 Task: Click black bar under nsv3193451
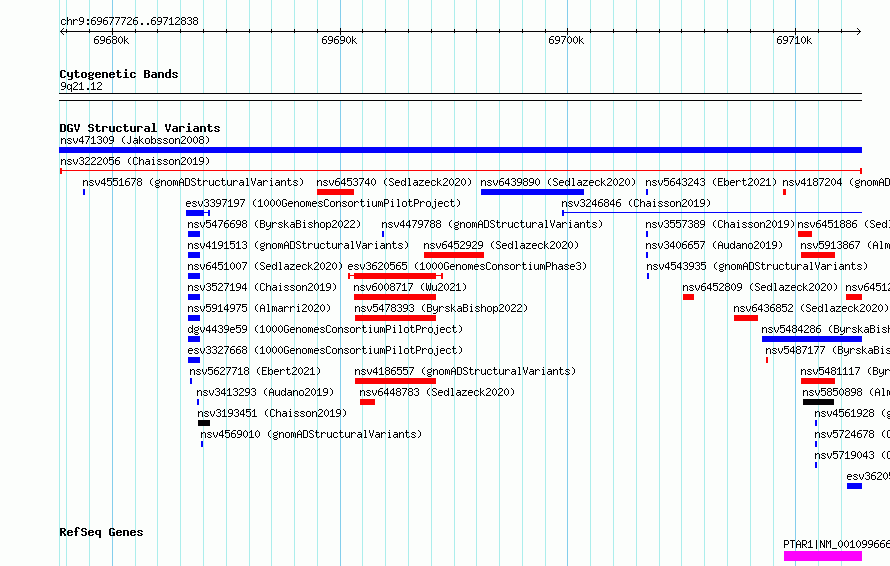pos(204,424)
